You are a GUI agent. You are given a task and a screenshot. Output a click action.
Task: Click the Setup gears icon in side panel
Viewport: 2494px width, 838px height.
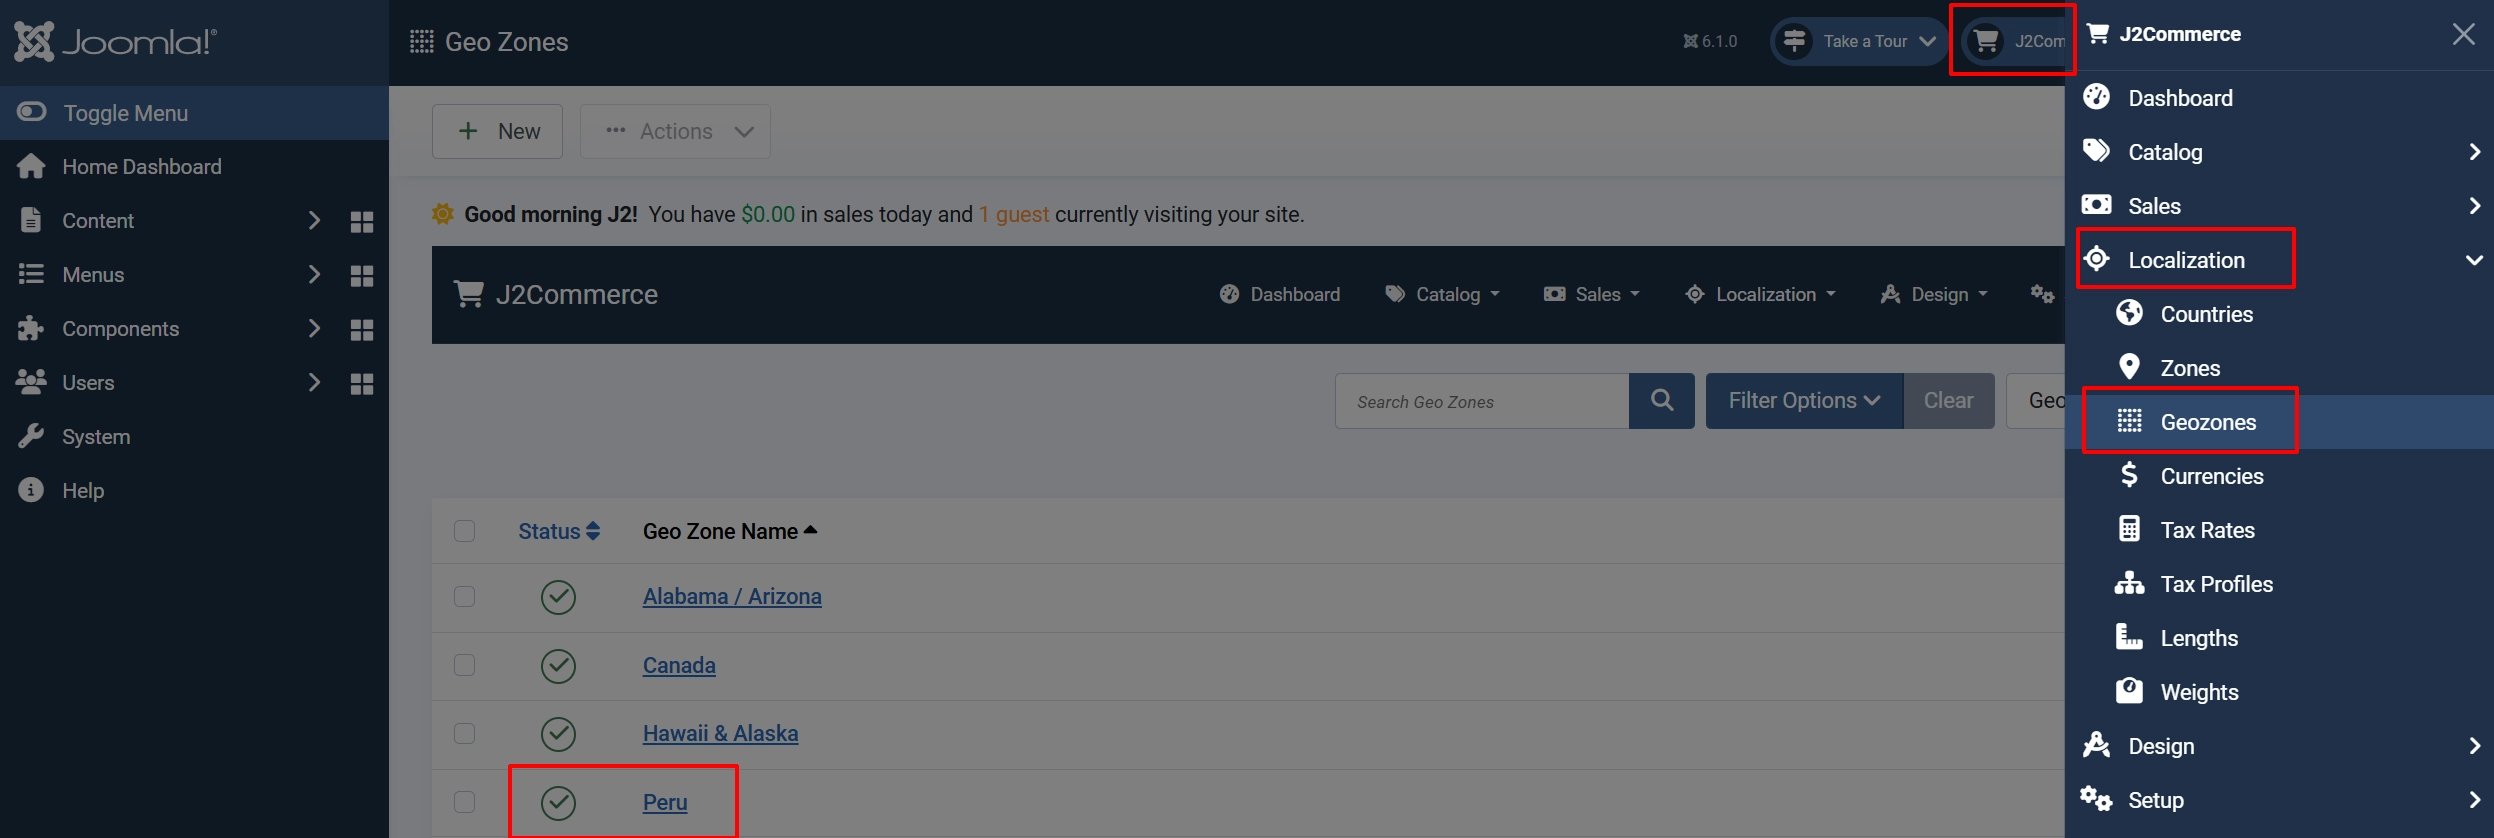[2096, 799]
